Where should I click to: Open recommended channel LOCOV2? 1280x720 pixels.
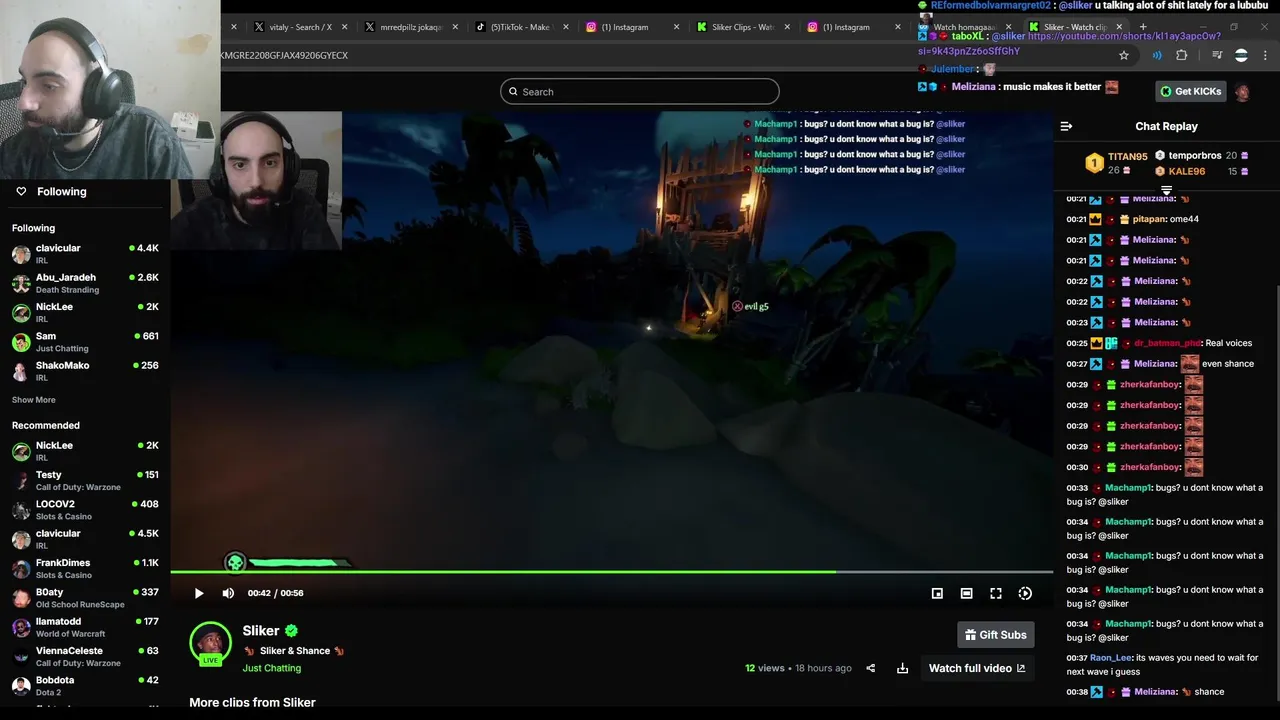coord(85,510)
